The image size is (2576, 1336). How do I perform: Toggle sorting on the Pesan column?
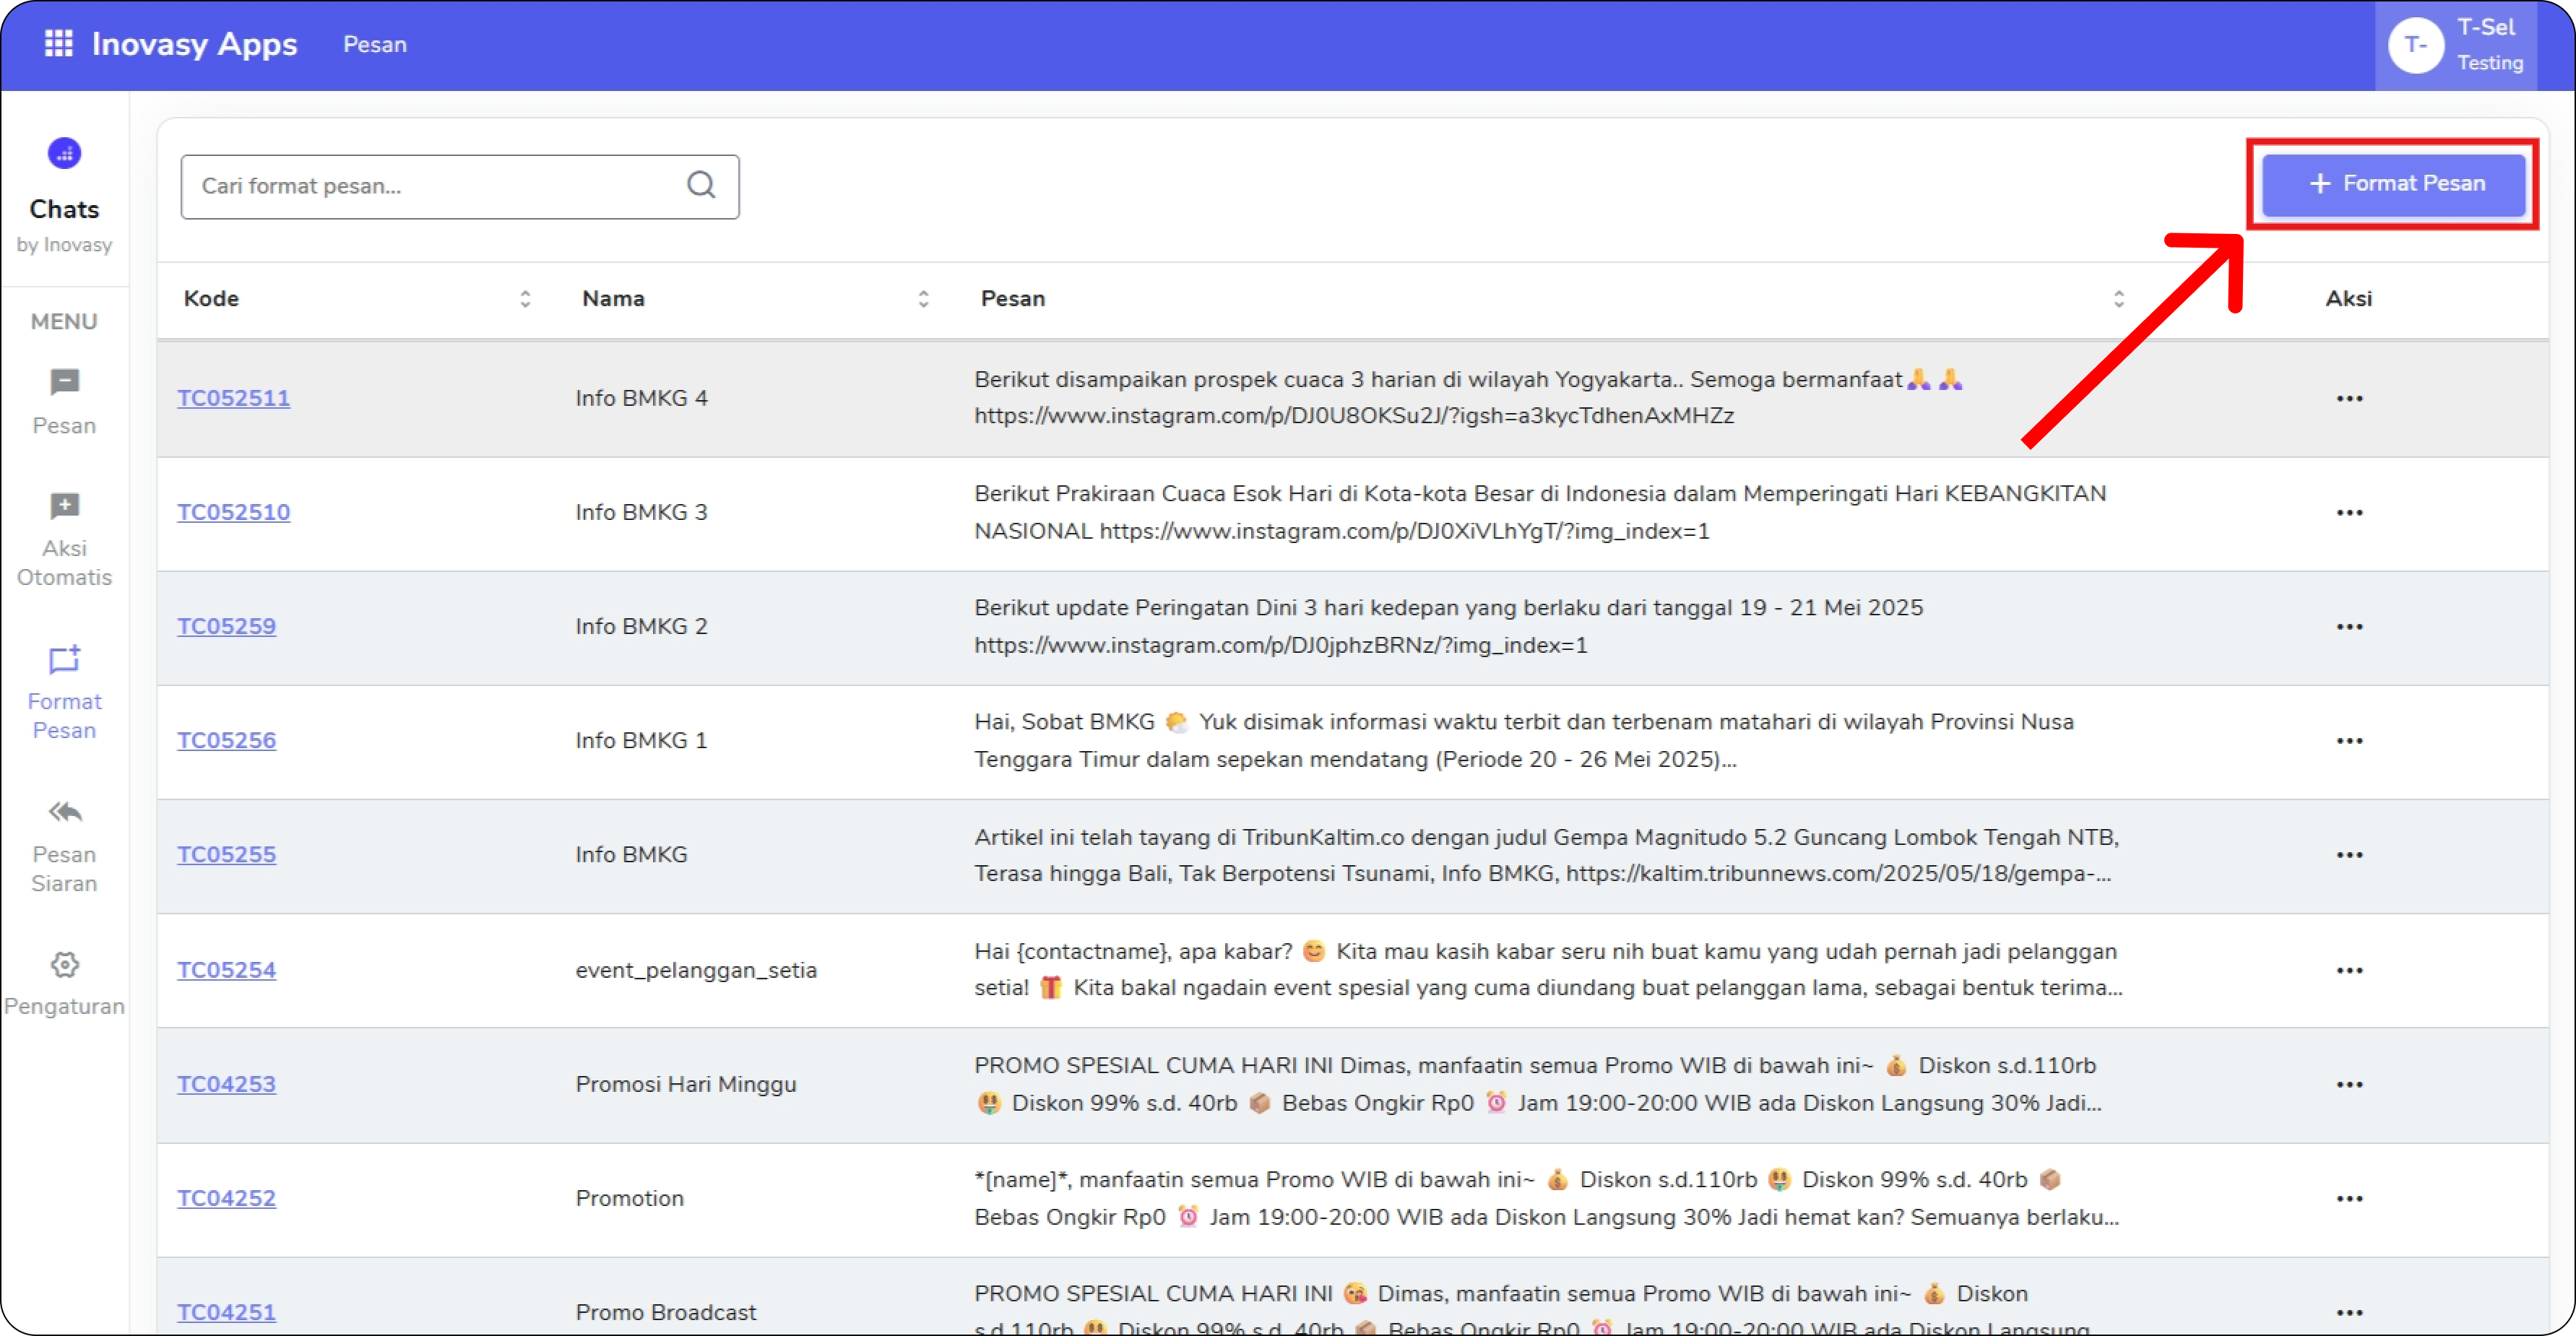[x=2118, y=299]
